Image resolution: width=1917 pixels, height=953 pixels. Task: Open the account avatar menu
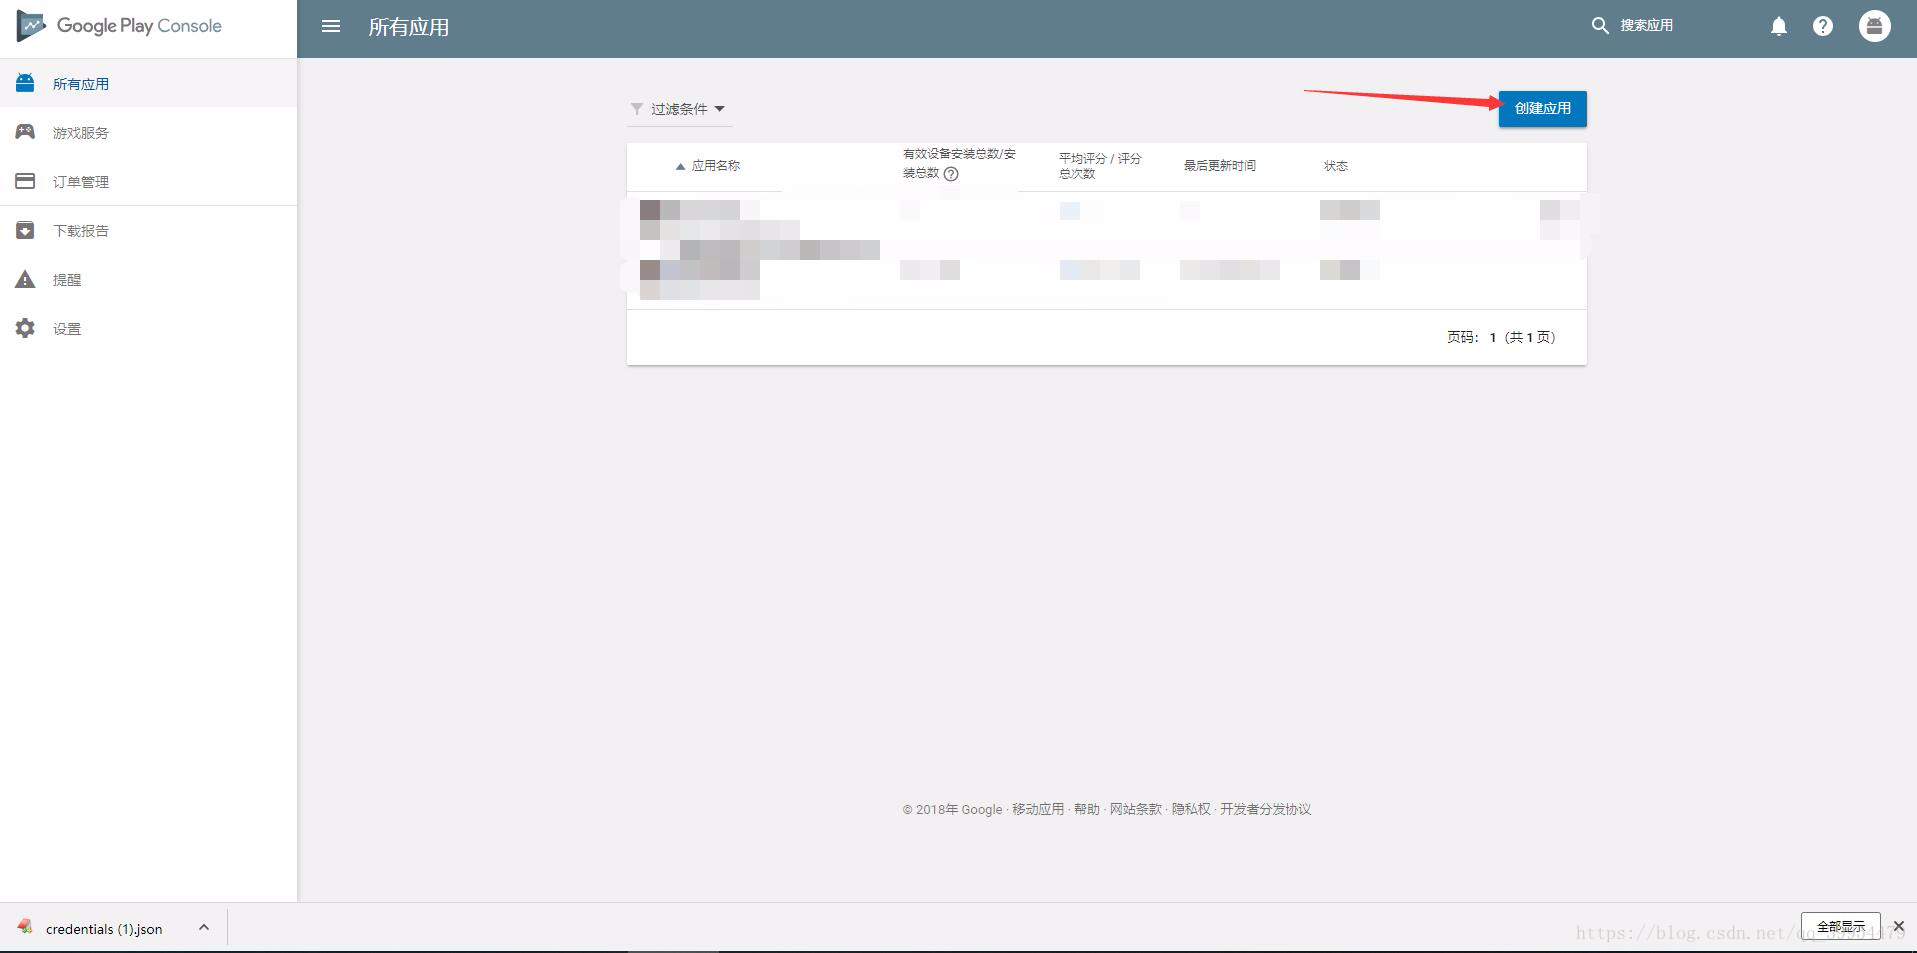coord(1875,26)
